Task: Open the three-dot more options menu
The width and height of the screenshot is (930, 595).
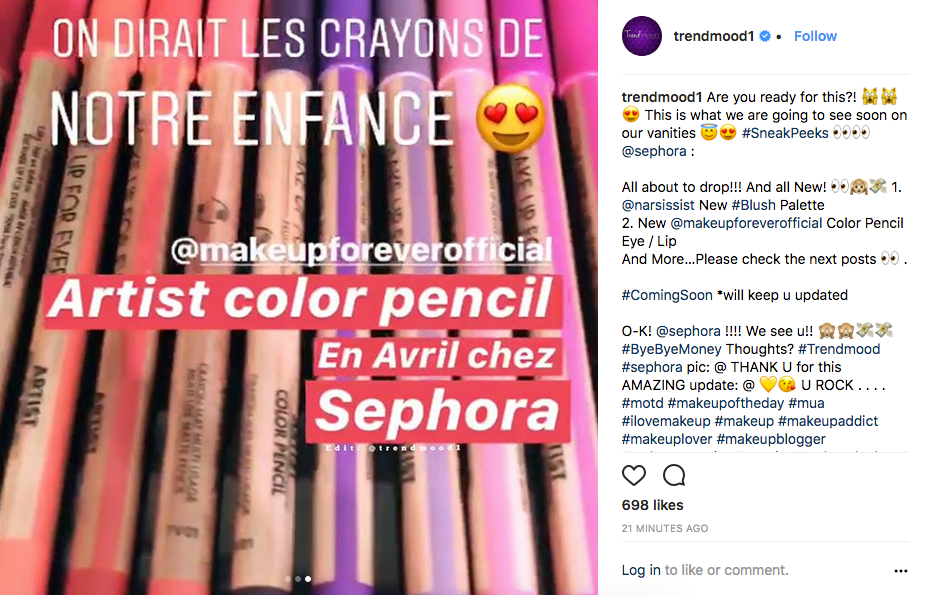Action: (x=900, y=571)
